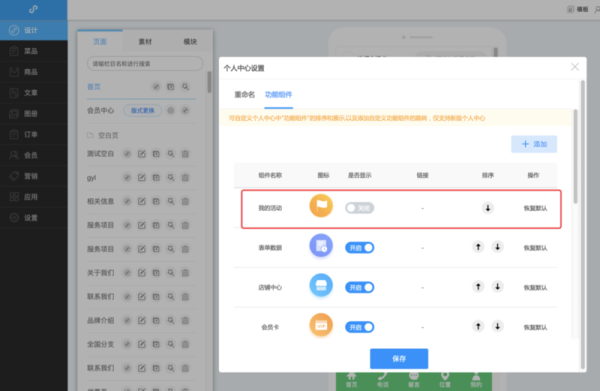The image size is (600, 391).
Task: Switch to the 重命名 tab
Action: 245,94
